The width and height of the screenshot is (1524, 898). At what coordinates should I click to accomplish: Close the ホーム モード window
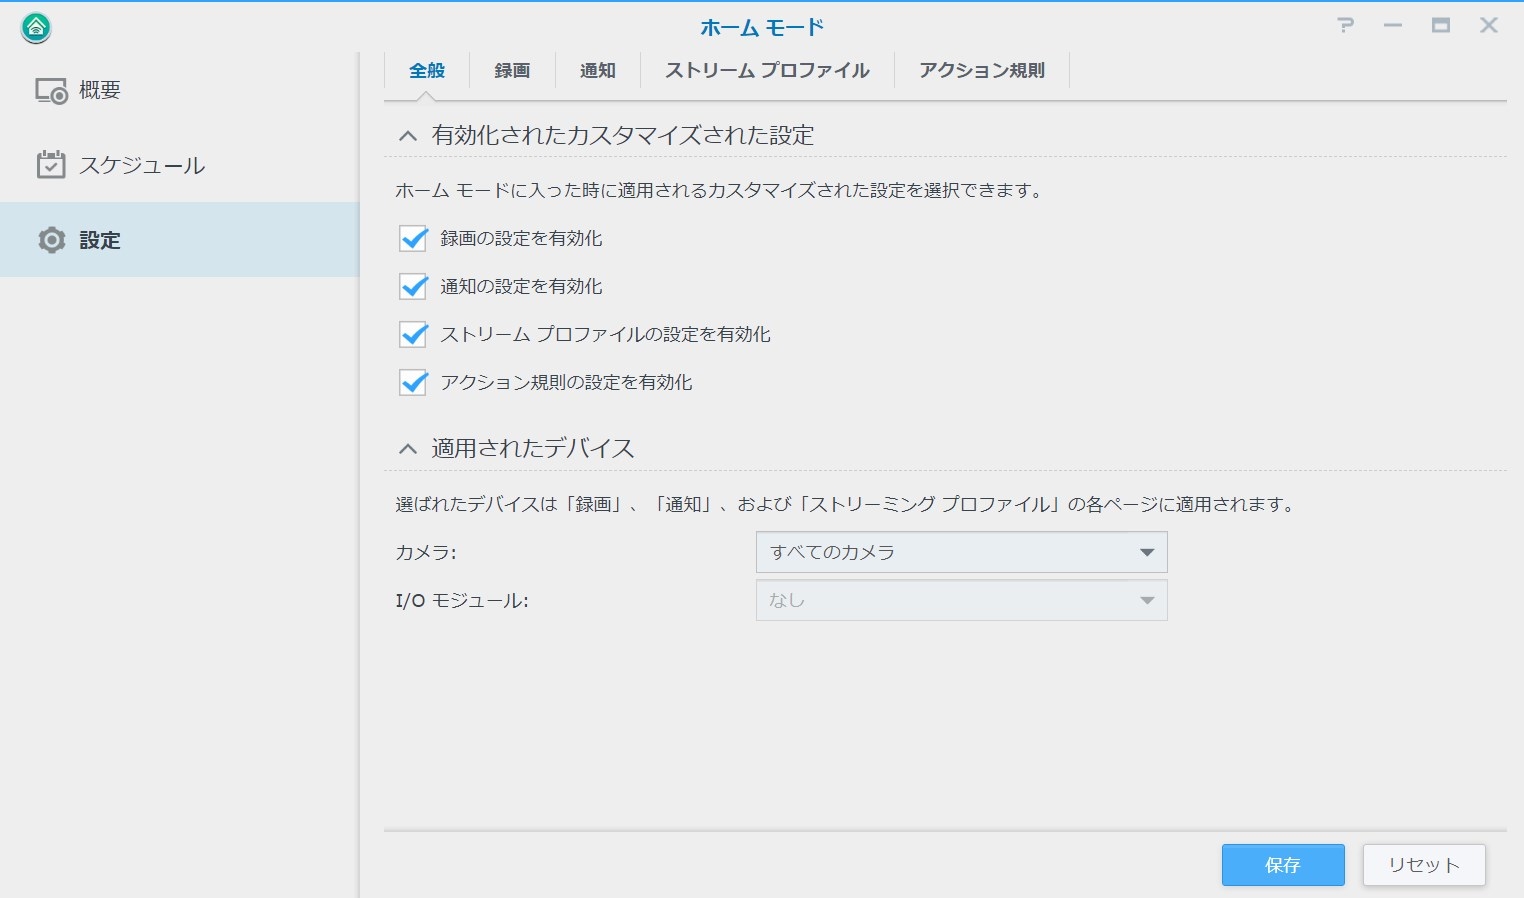1488,26
